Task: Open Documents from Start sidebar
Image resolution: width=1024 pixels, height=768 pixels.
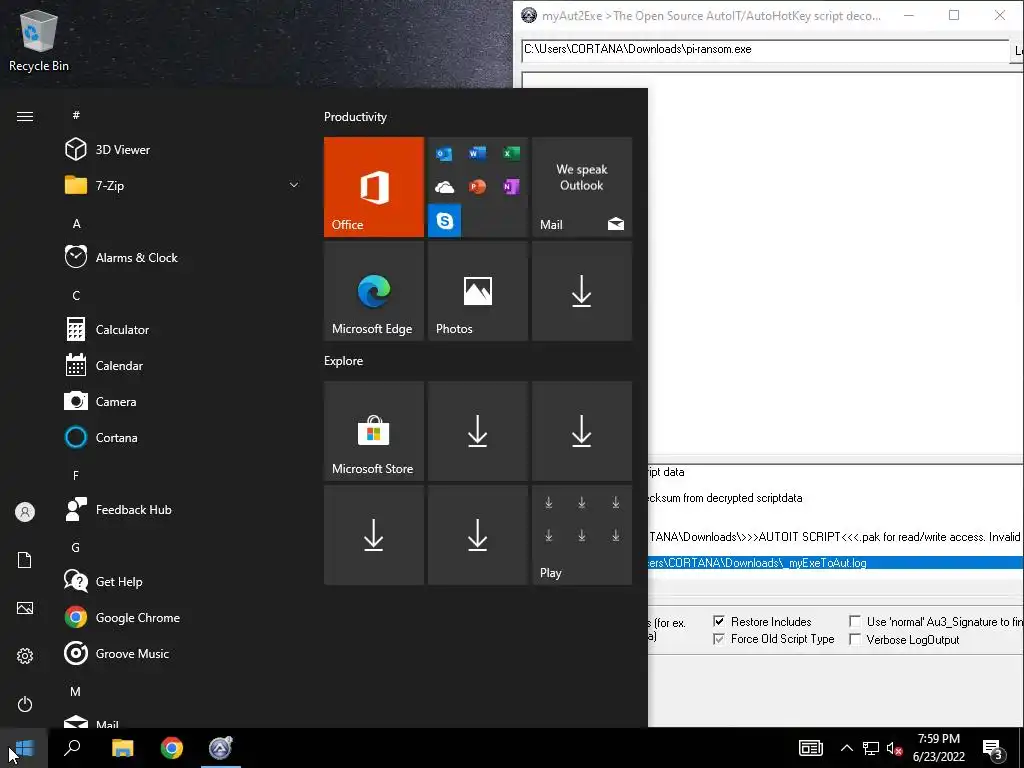Action: (x=25, y=560)
